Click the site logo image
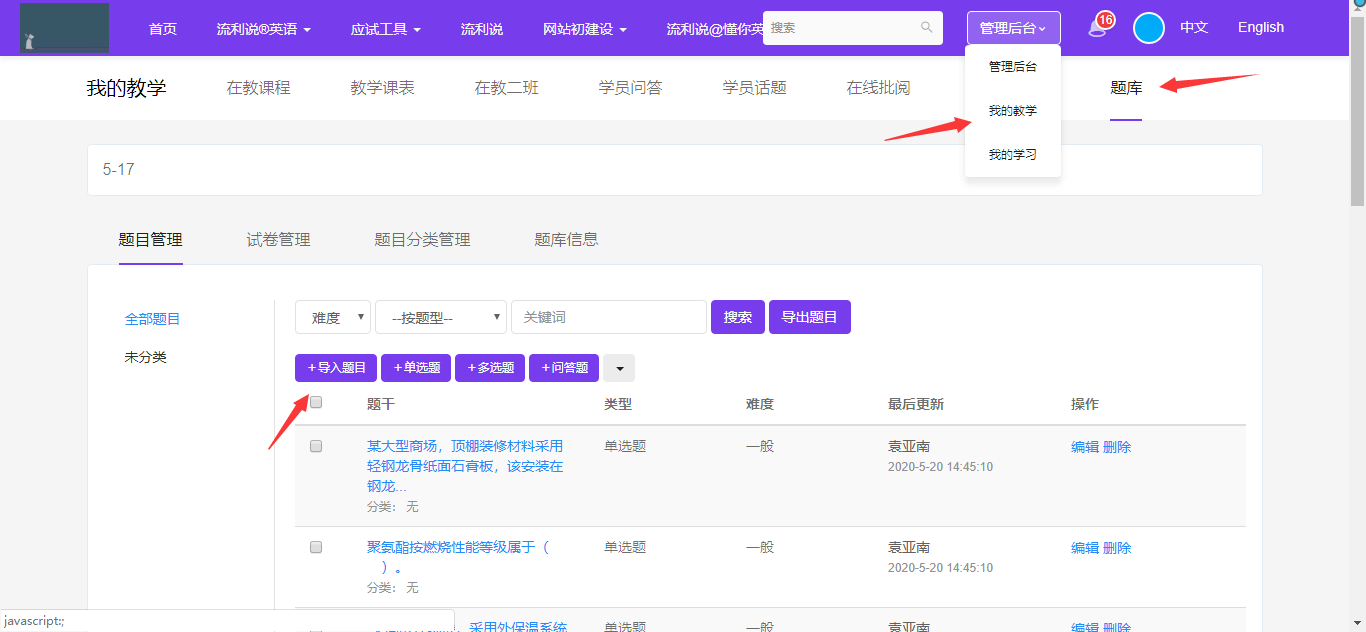Viewport: 1366px width, 632px height. pyautogui.click(x=64, y=28)
